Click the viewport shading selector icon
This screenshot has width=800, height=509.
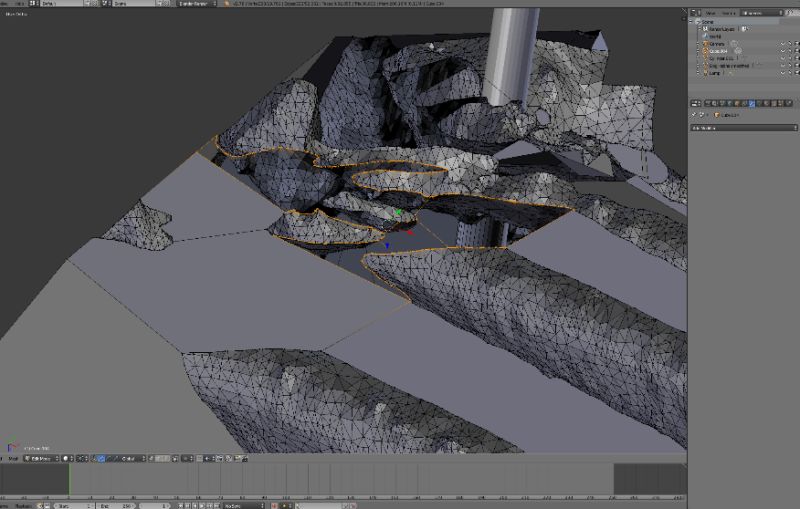pyautogui.click(x=68, y=459)
